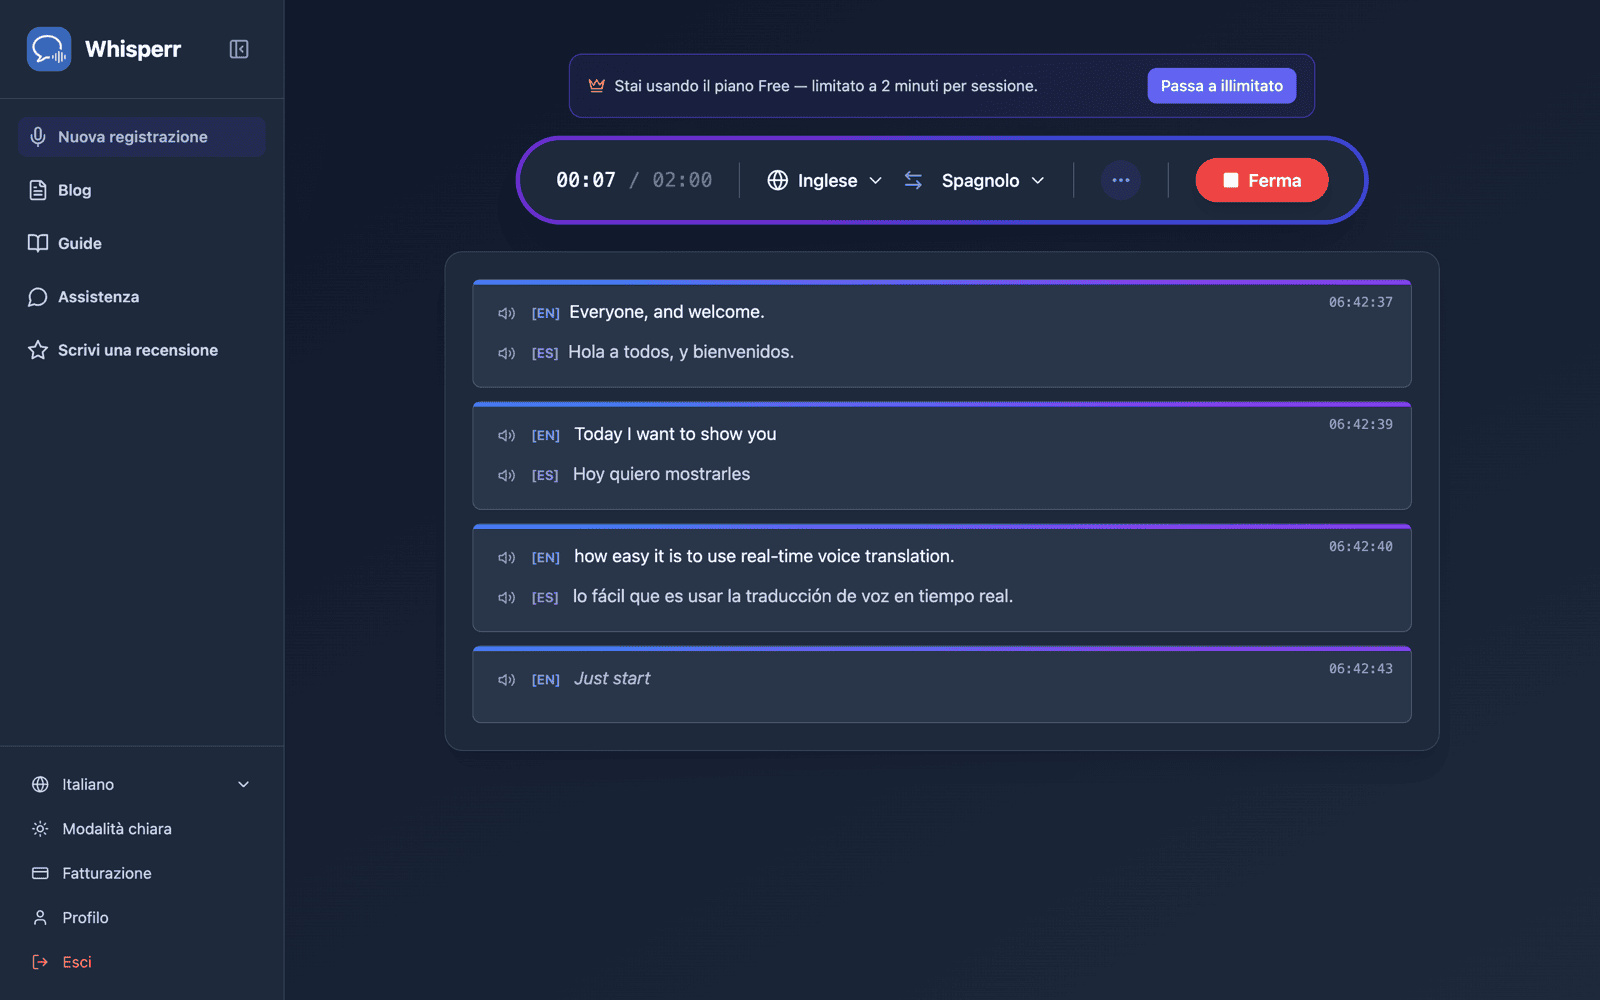Swap source and target languages
This screenshot has width=1600, height=1000.
[913, 180]
